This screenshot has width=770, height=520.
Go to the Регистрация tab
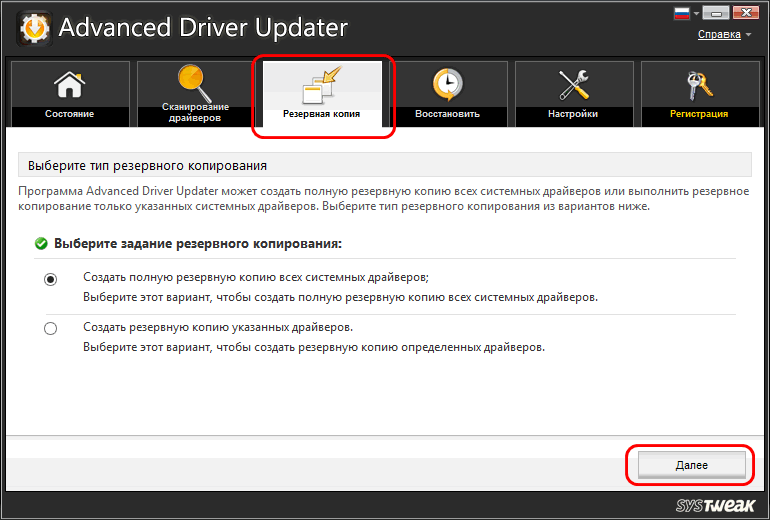[x=698, y=95]
